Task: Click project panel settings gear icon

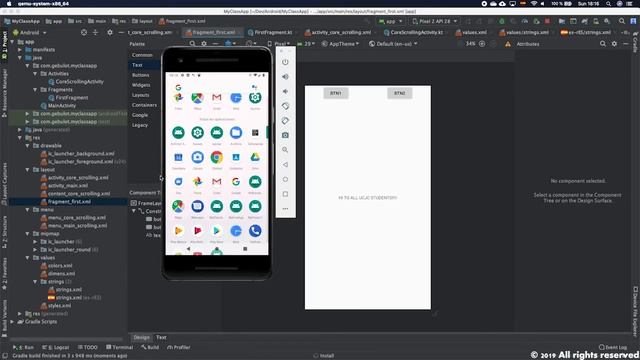Action: coord(110,32)
